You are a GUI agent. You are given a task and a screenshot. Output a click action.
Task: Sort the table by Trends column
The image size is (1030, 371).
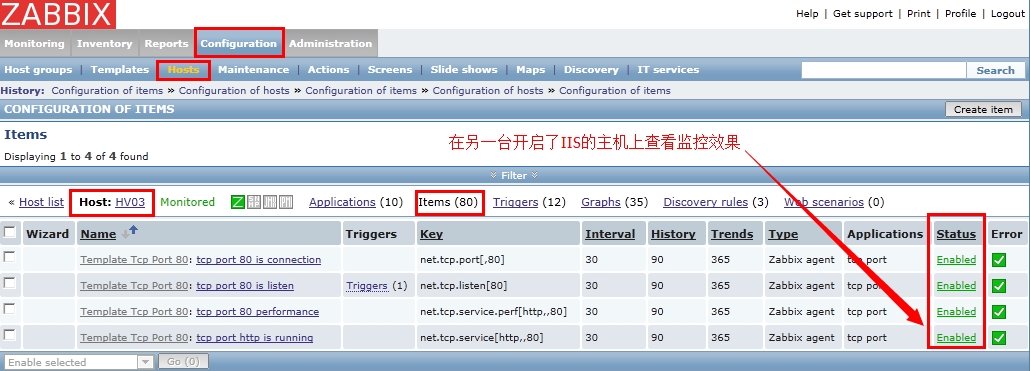tap(732, 234)
